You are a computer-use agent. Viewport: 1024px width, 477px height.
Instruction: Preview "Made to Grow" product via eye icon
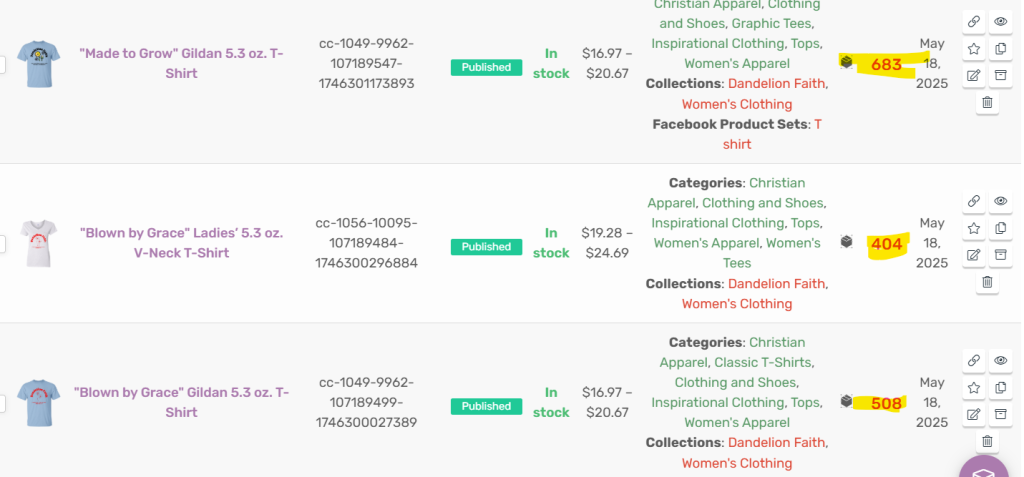click(1000, 22)
